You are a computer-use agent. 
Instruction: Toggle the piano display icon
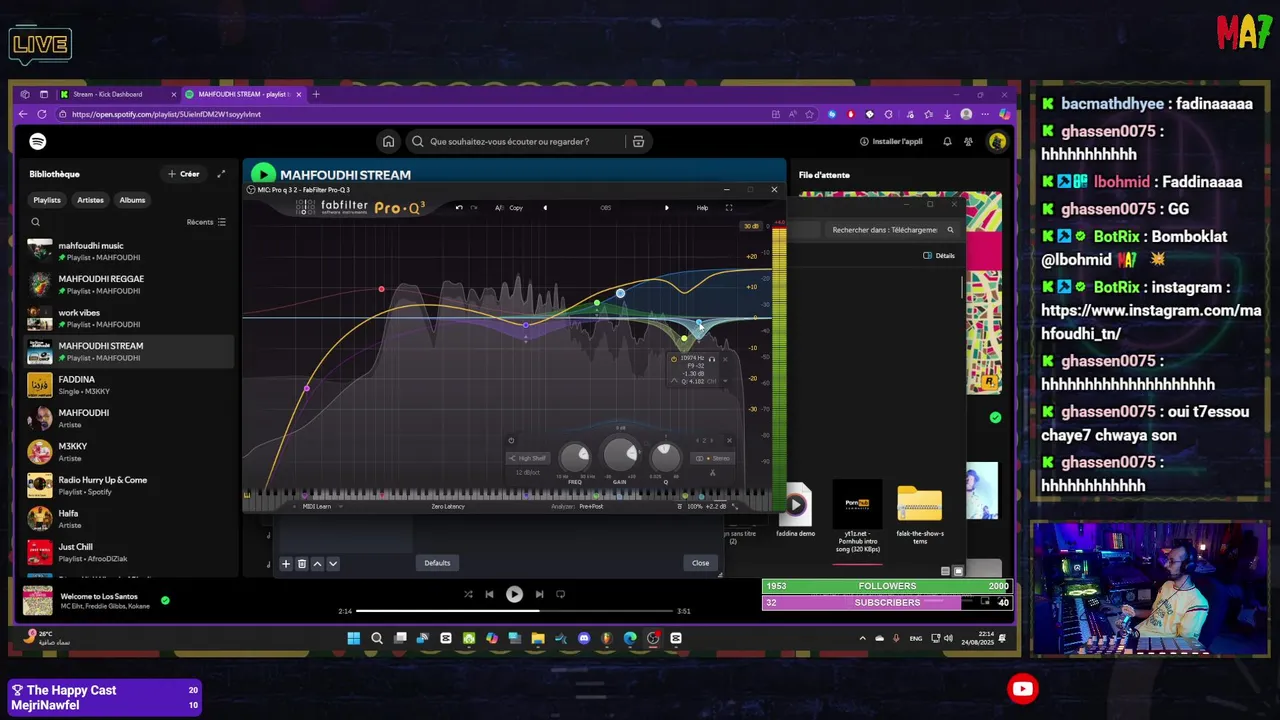[247, 495]
